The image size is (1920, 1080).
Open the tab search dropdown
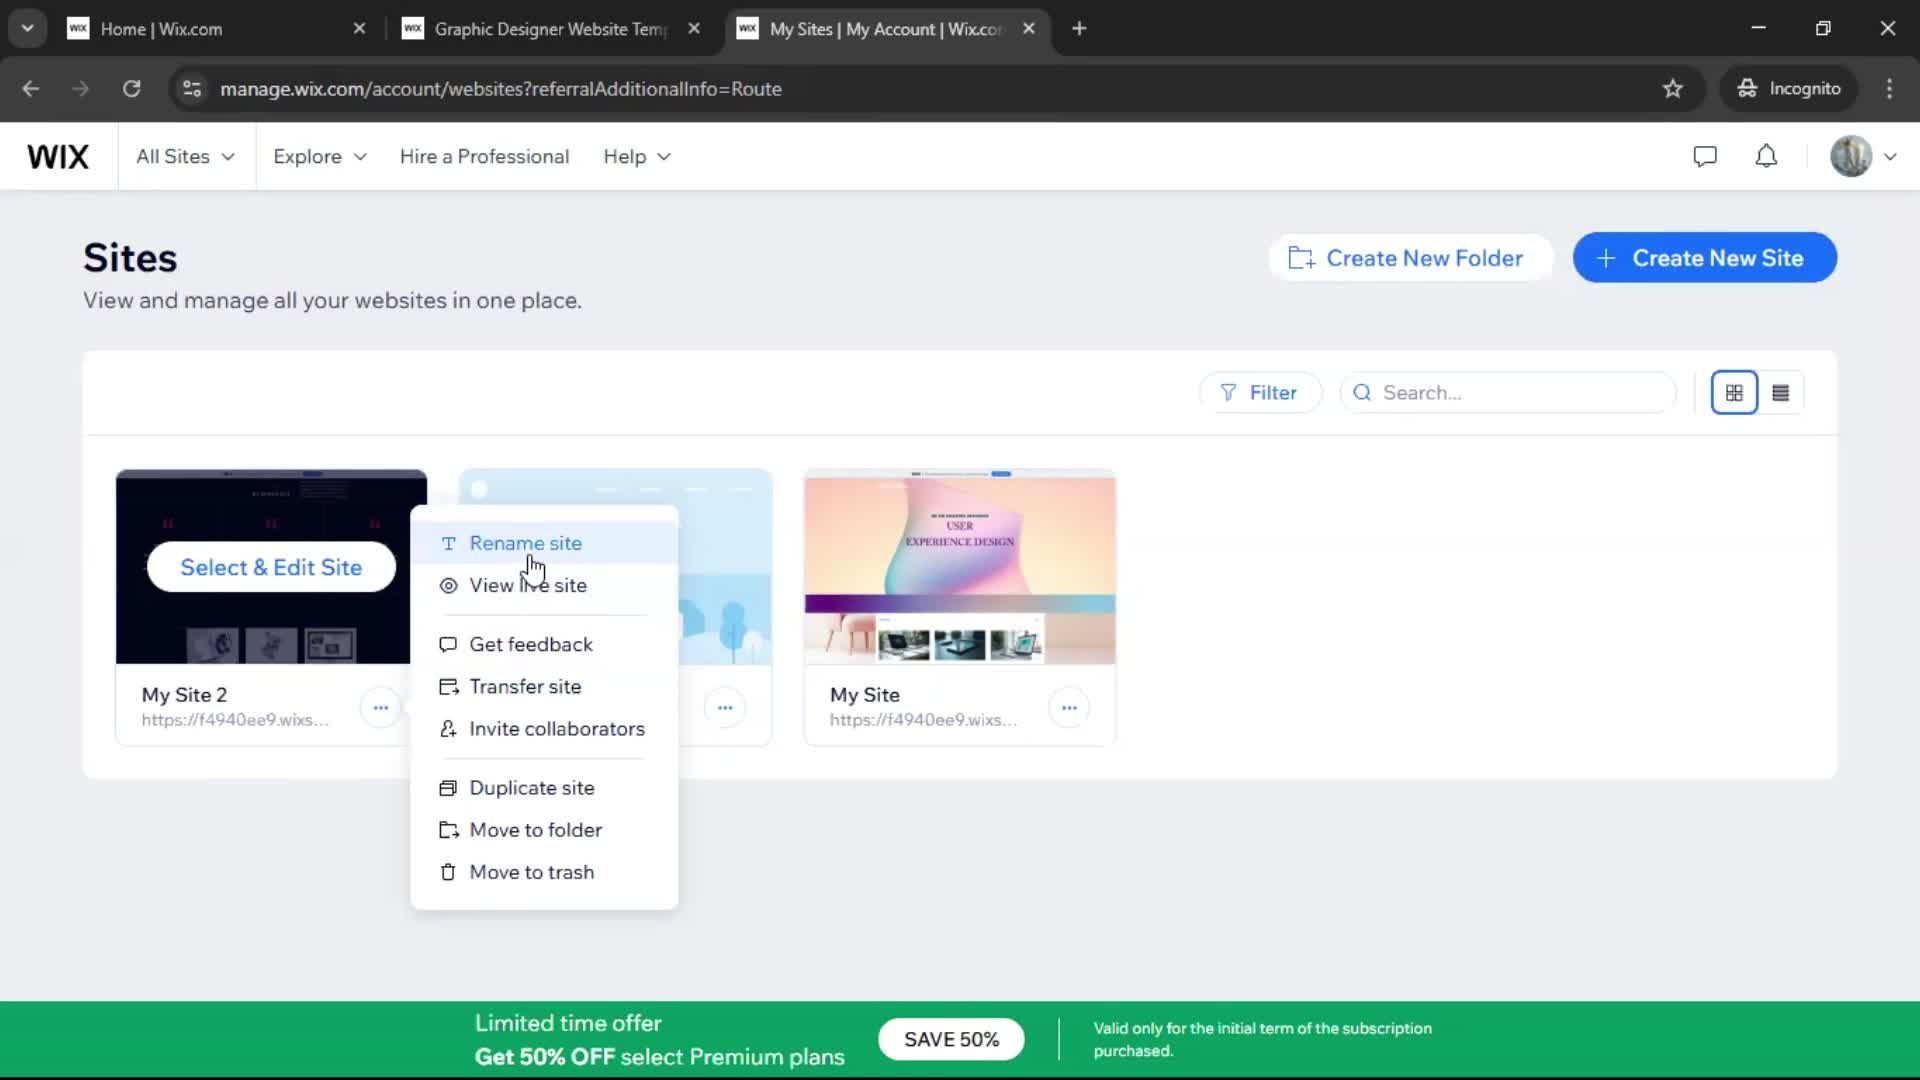click(x=27, y=29)
